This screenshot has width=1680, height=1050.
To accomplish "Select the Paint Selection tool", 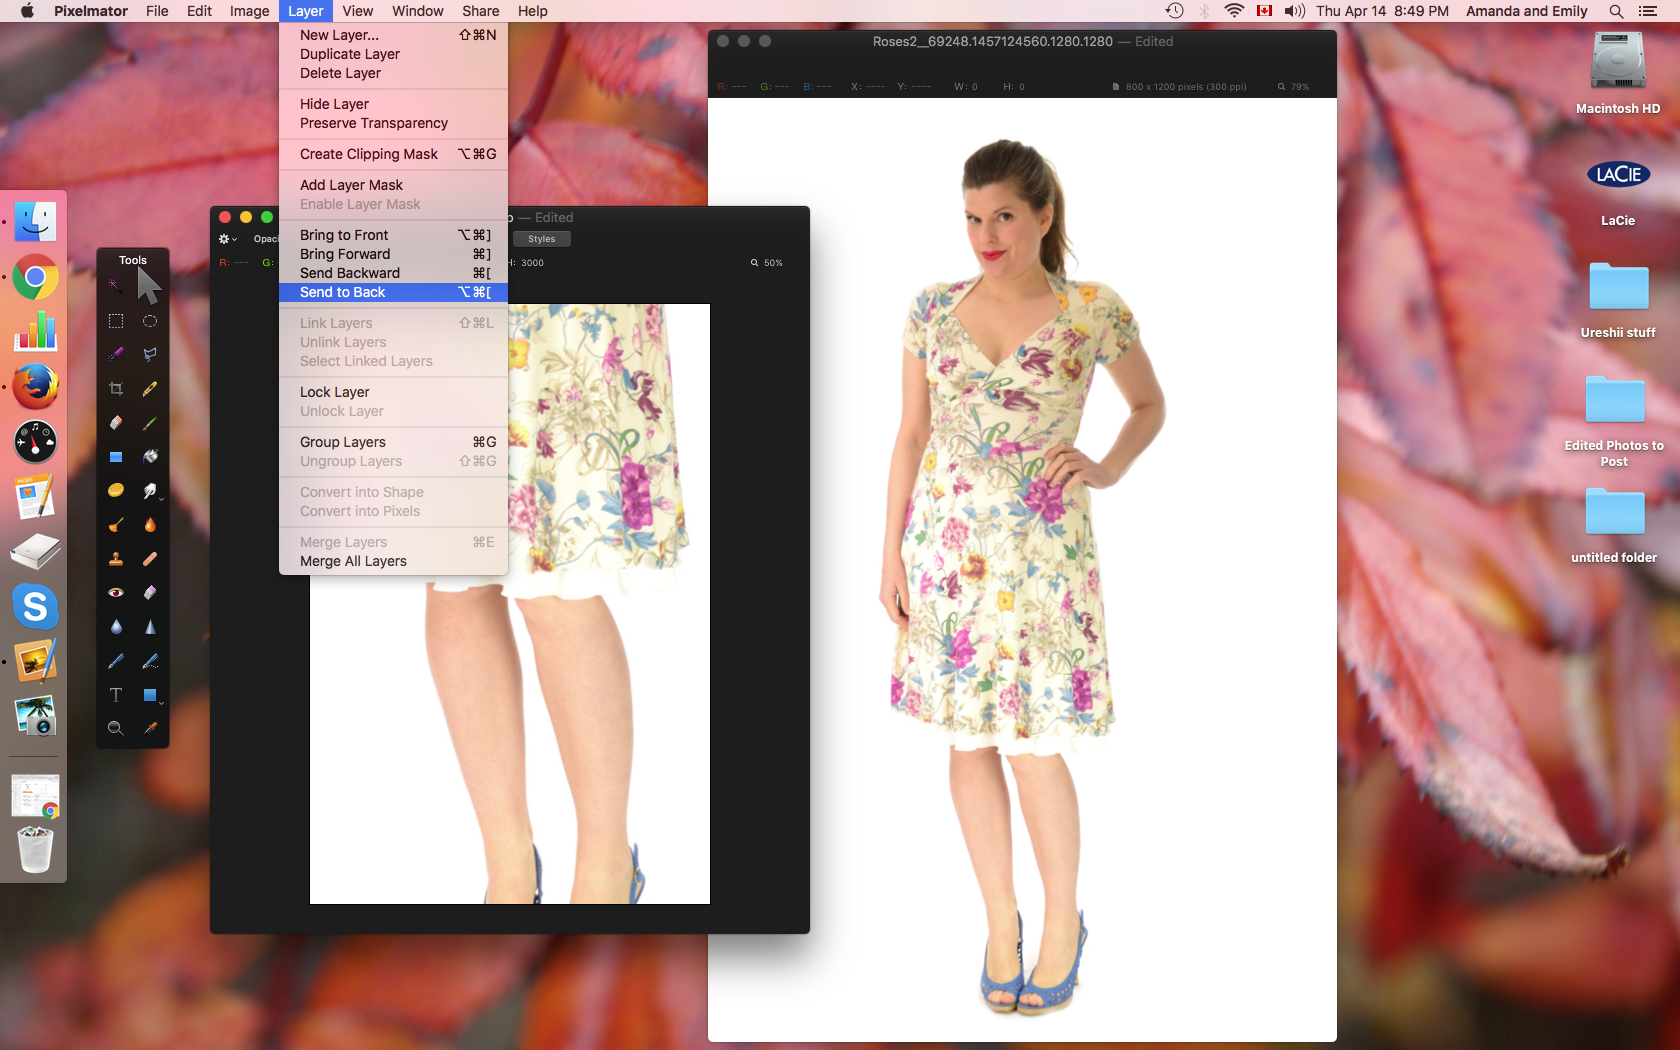I will (116, 354).
